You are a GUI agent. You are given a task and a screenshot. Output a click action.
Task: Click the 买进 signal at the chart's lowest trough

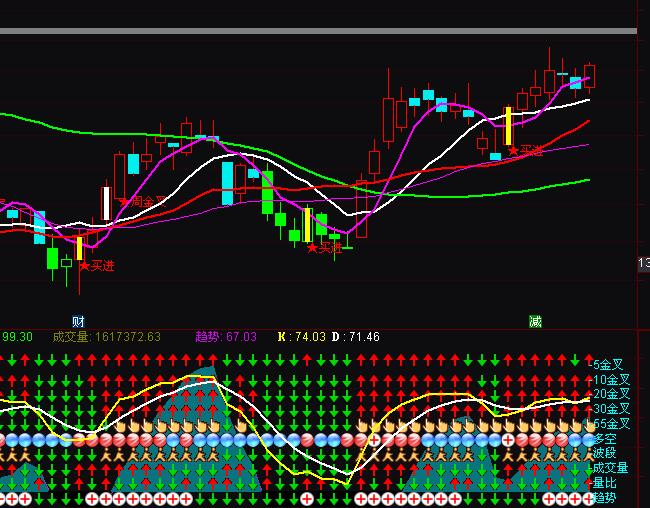[x=324, y=247]
